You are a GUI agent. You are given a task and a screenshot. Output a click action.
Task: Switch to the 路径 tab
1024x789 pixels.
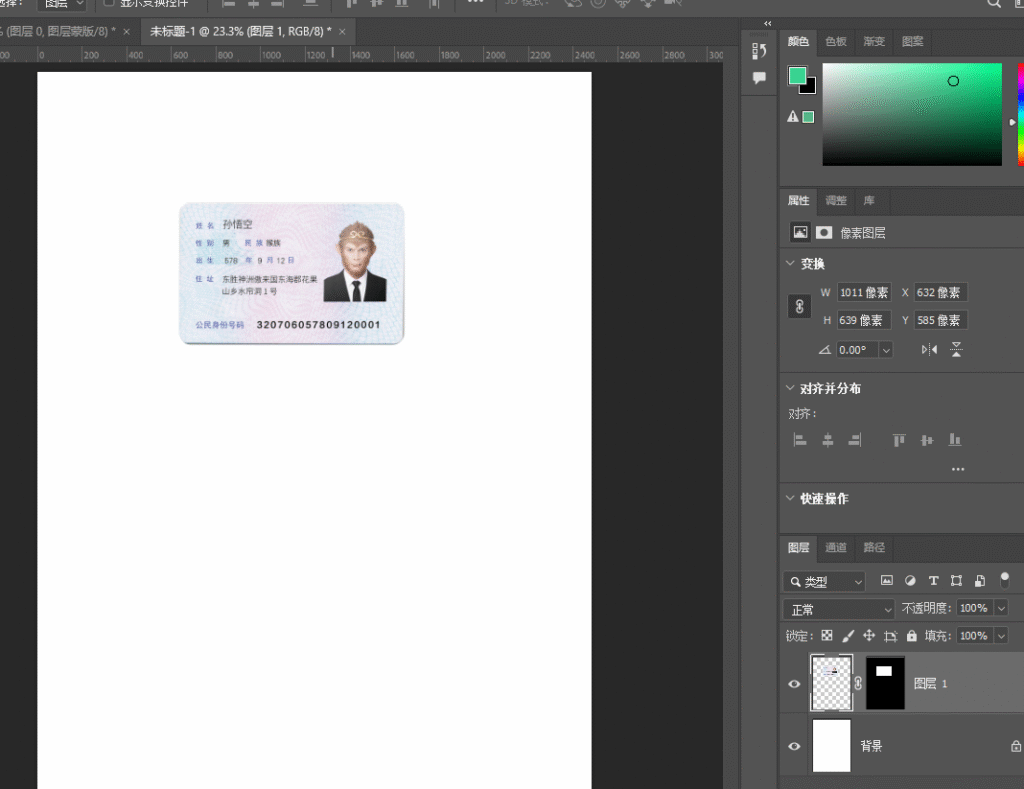tap(874, 547)
